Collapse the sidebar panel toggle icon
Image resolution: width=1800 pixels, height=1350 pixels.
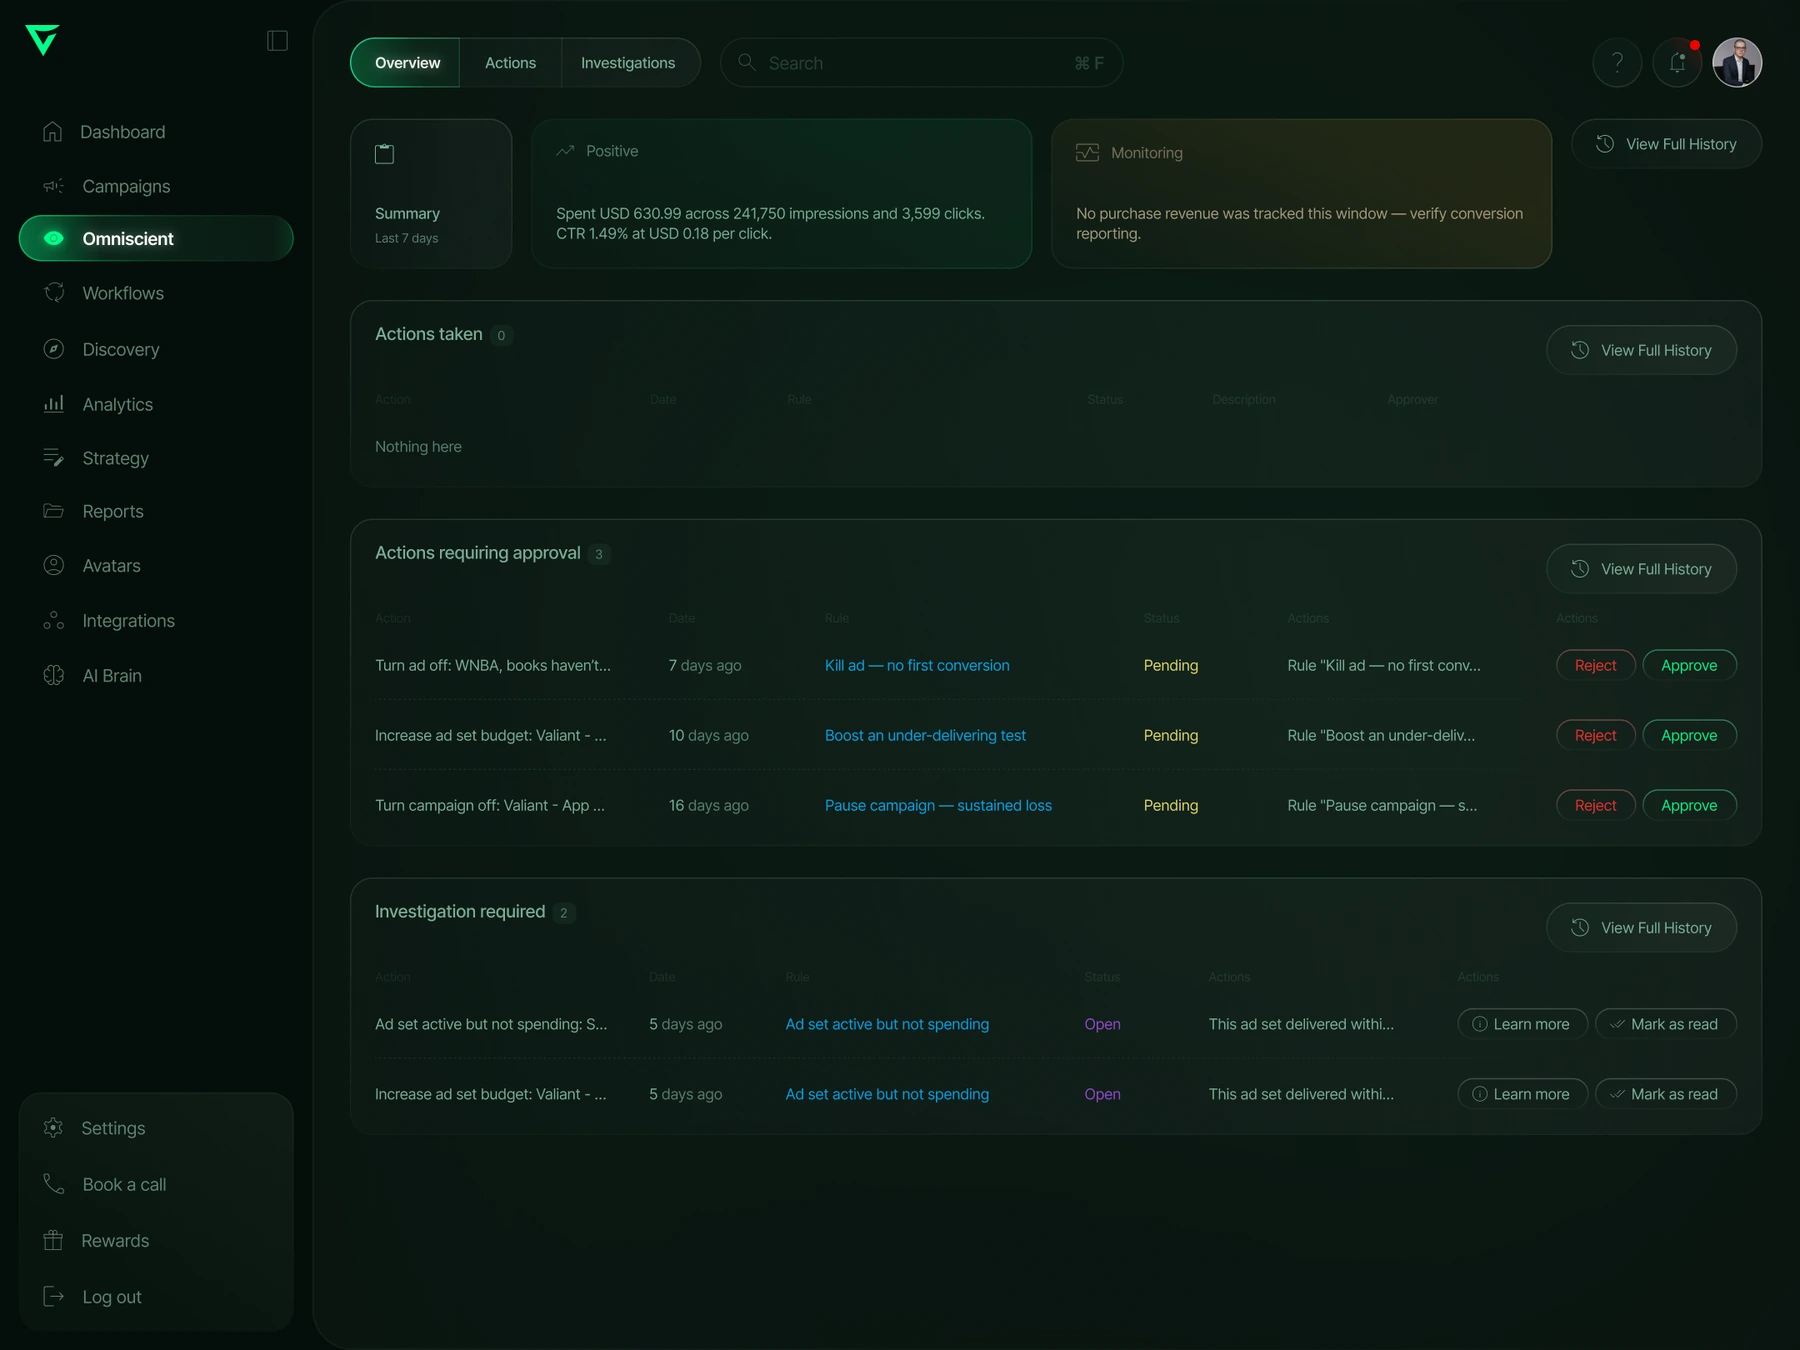click(277, 40)
